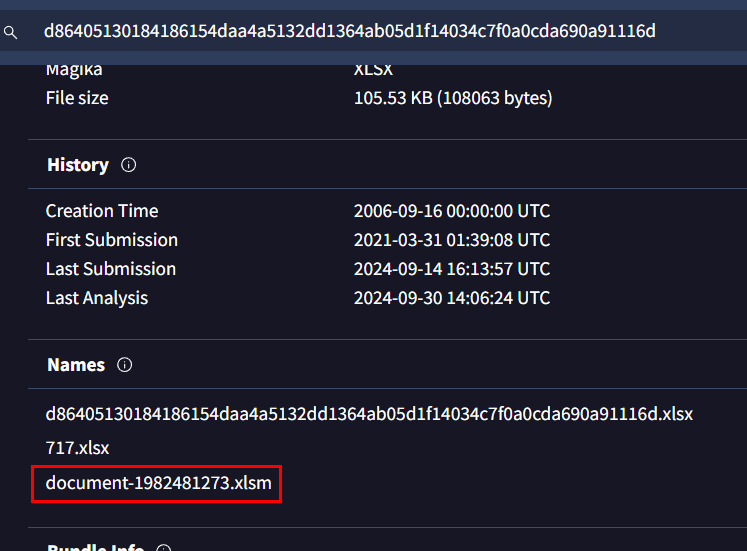Click the 2006-09-16 creation timestamp

[x=452, y=211]
